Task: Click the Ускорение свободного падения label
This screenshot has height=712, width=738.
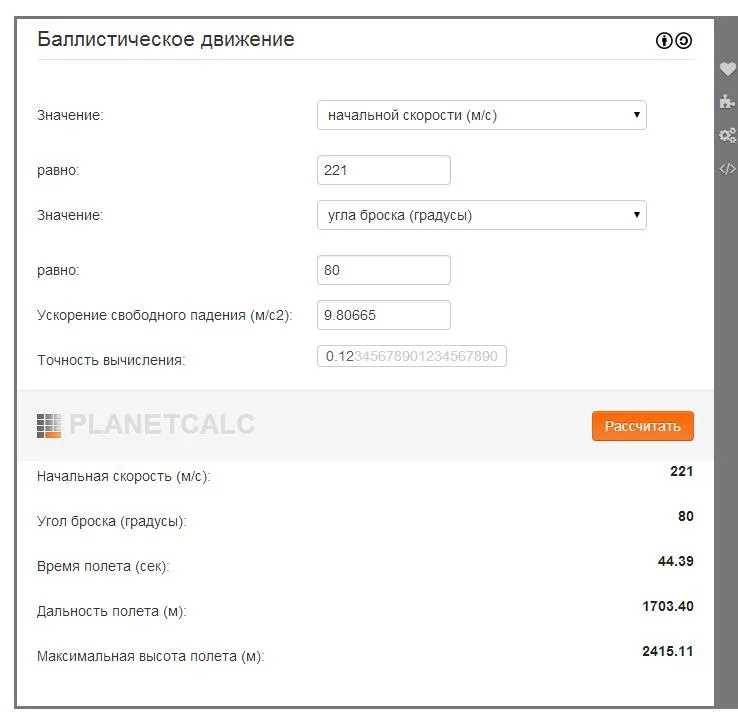Action: tap(164, 316)
